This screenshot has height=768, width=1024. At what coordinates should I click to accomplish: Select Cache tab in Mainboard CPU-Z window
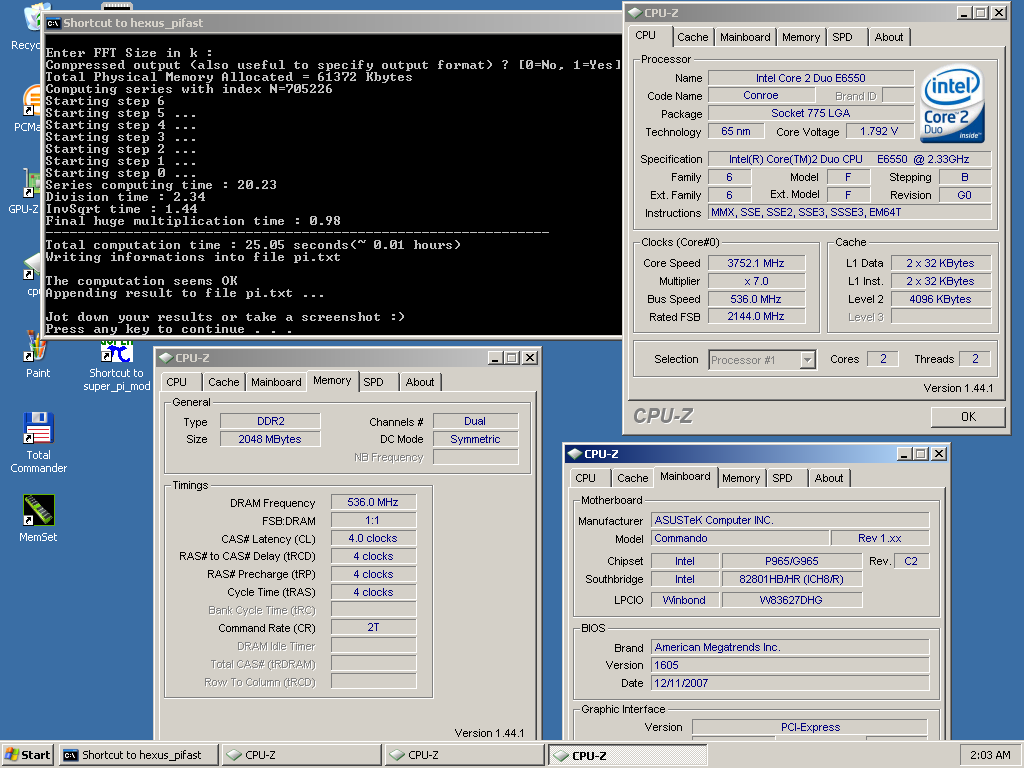coord(632,478)
